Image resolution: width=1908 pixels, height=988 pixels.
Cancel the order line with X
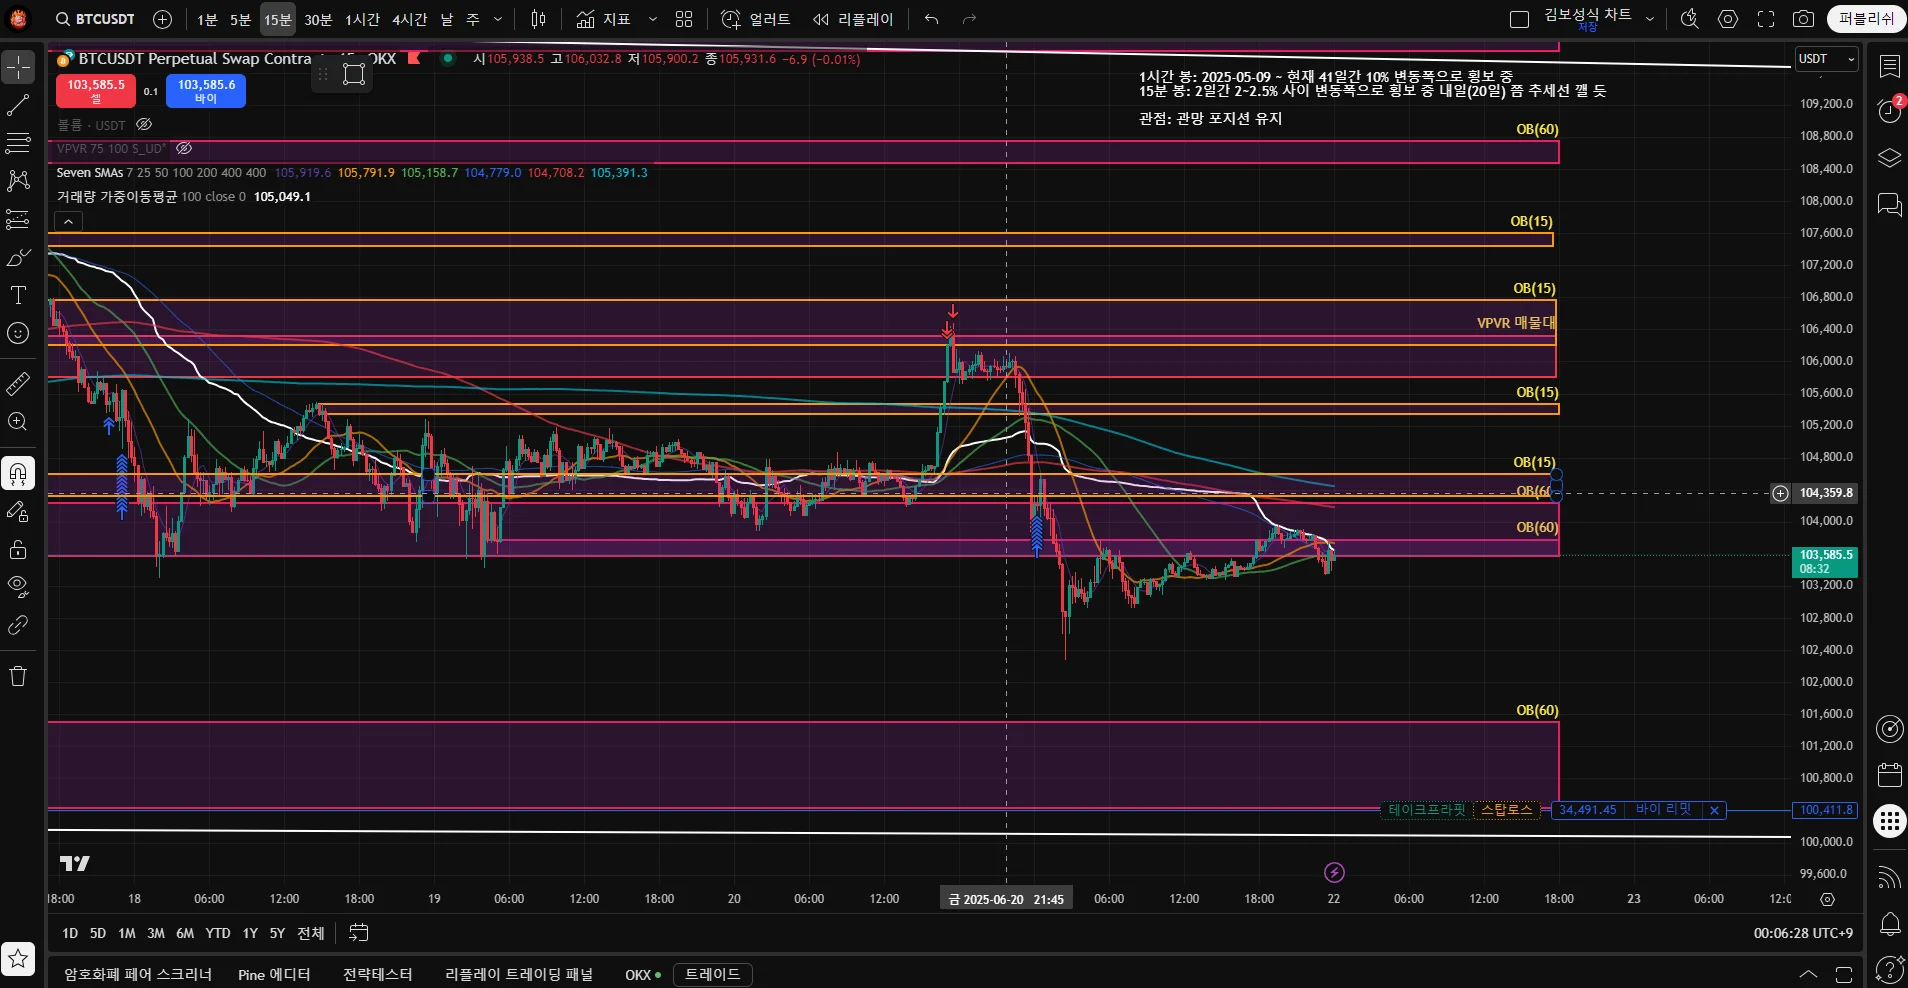[x=1714, y=810]
